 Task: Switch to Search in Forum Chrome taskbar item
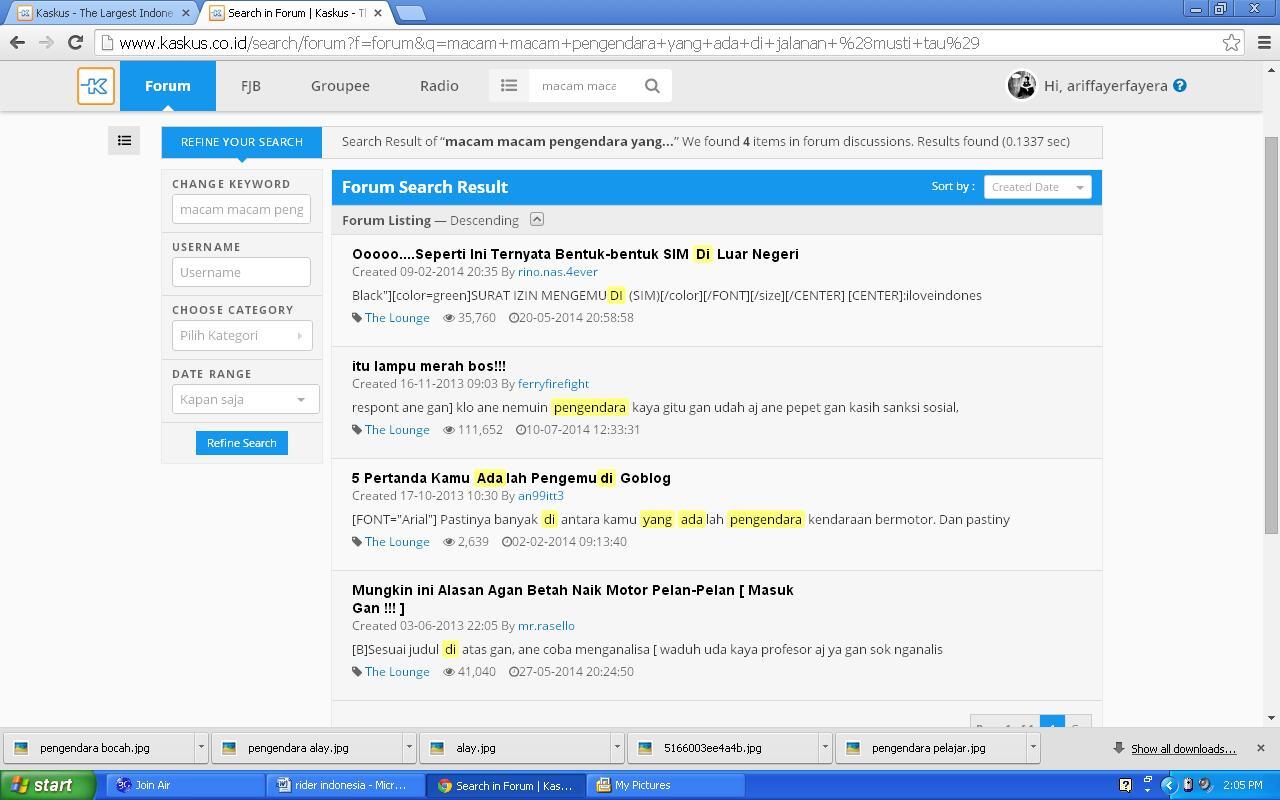504,785
